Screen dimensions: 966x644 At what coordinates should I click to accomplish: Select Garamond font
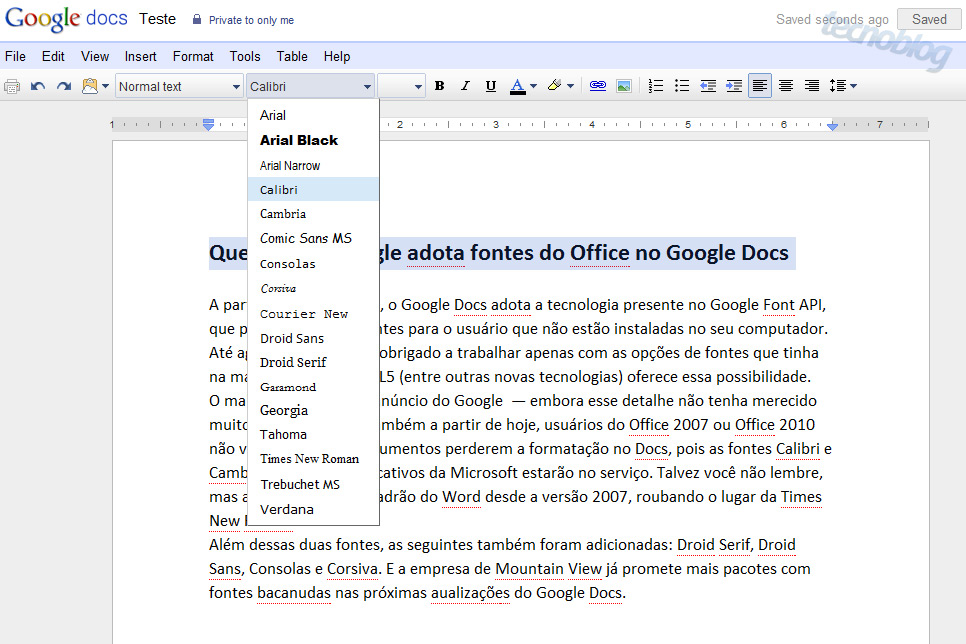(313, 387)
